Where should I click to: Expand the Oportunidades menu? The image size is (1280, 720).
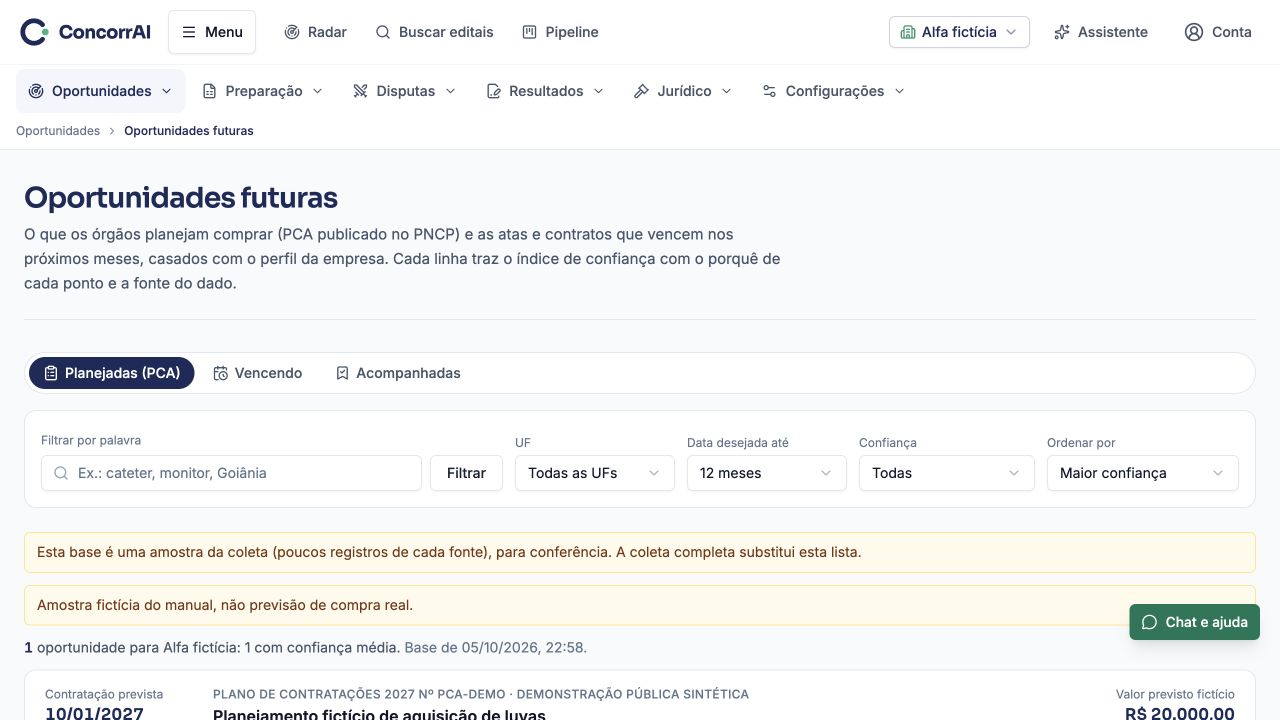[101, 91]
